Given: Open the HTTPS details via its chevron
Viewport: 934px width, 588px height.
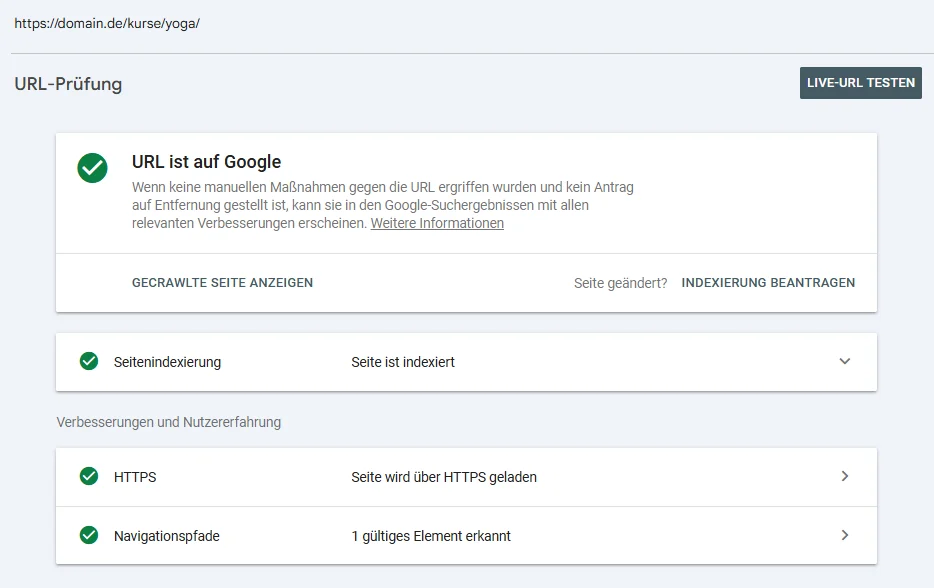Looking at the screenshot, I should (845, 477).
